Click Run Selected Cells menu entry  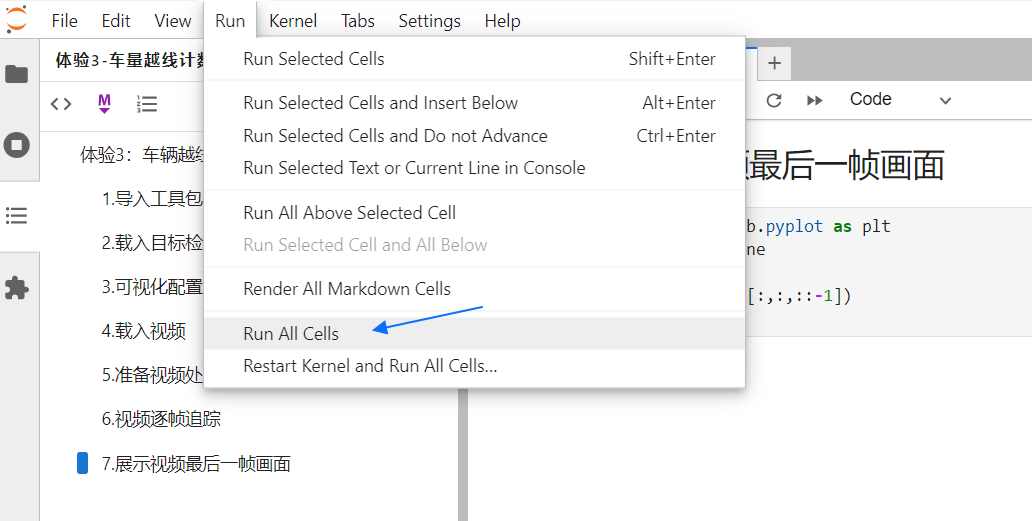pos(314,59)
